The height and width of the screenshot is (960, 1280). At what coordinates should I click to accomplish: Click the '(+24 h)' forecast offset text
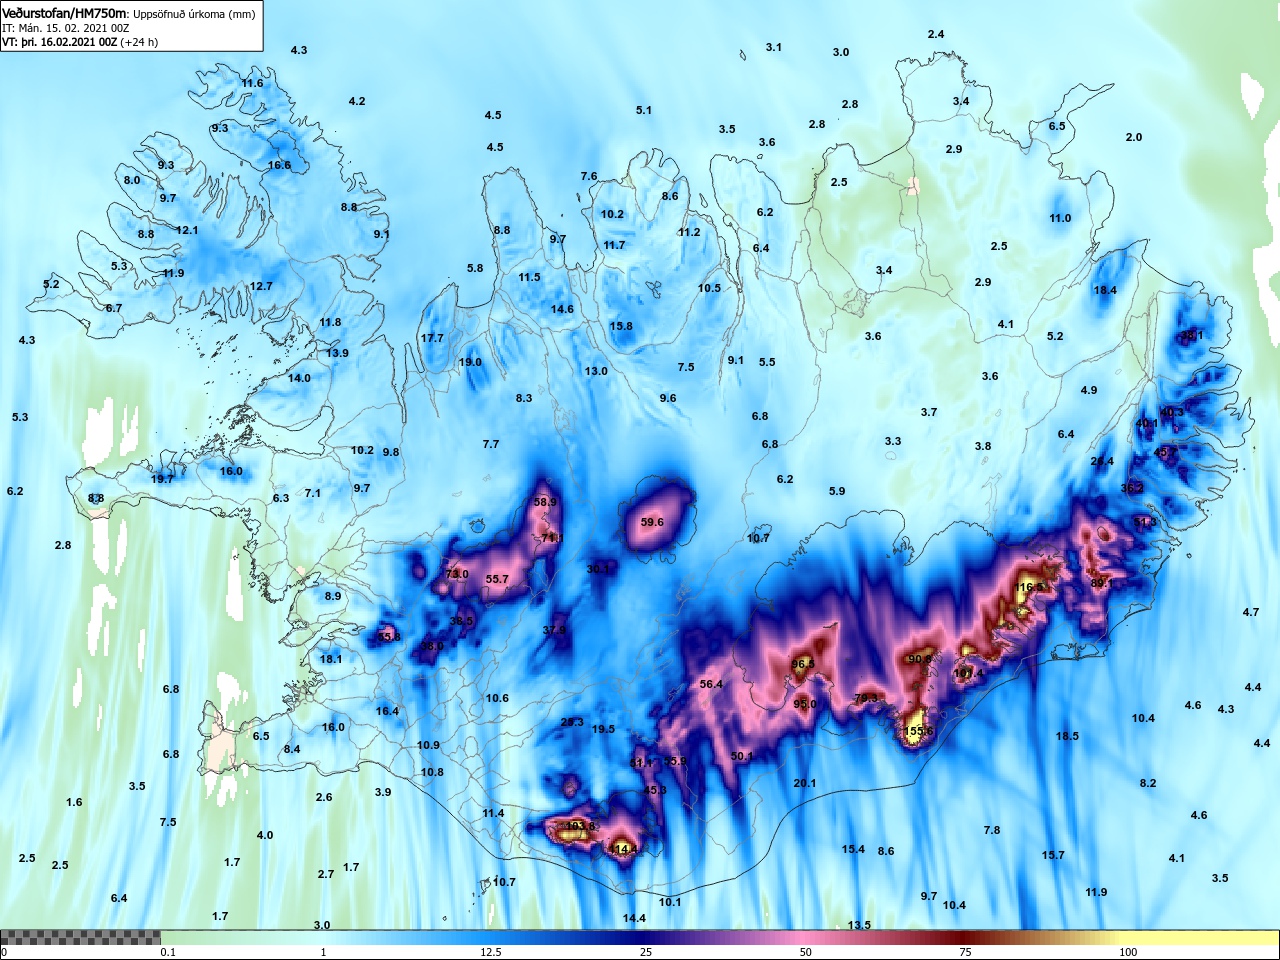[x=139, y=42]
